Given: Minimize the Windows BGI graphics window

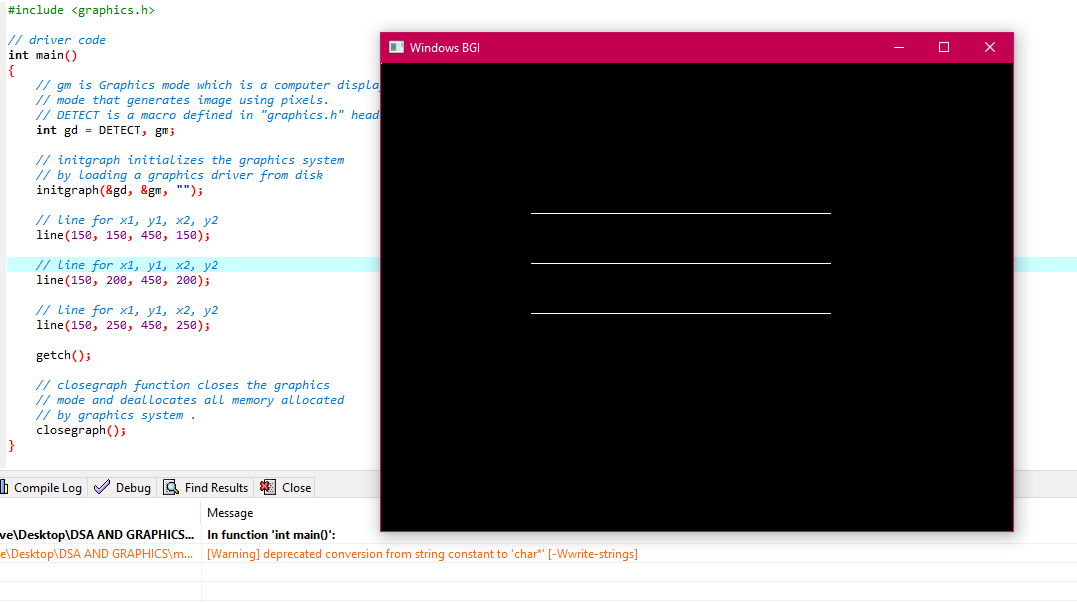Looking at the screenshot, I should point(898,46).
